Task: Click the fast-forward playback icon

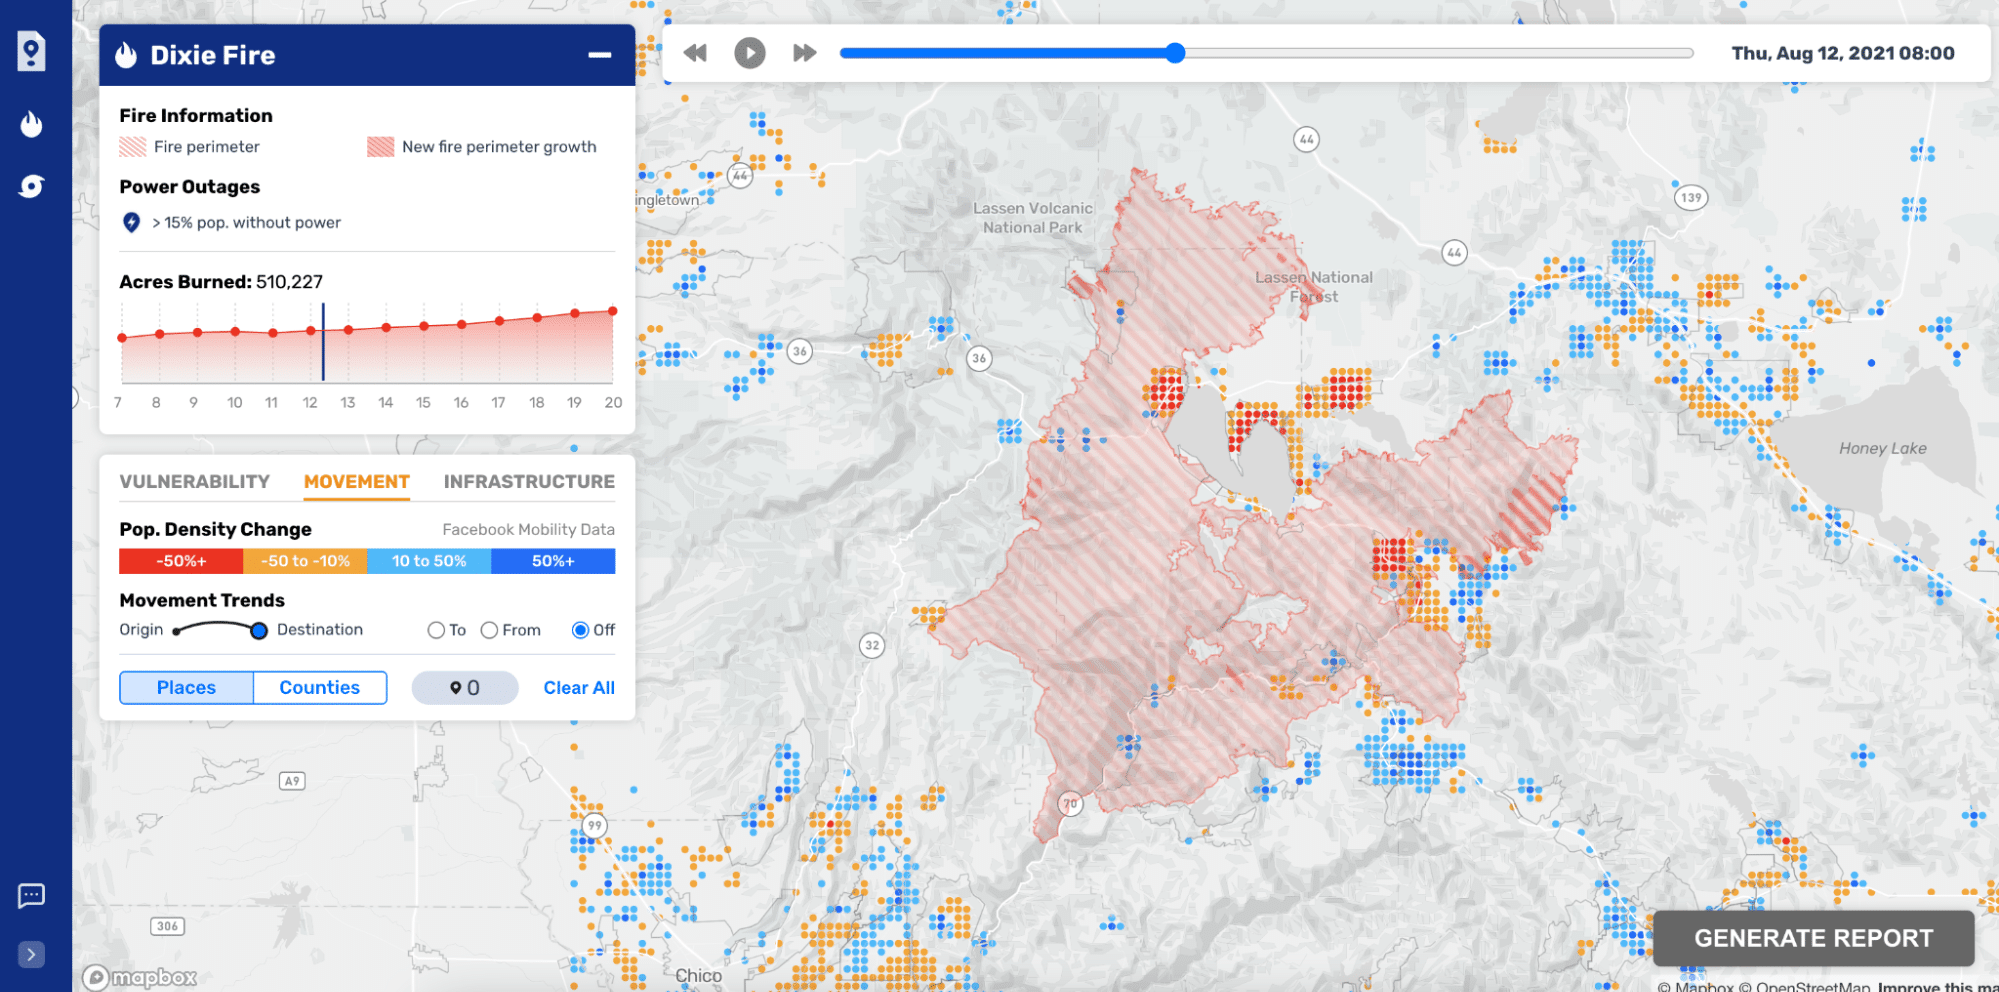Action: (803, 53)
